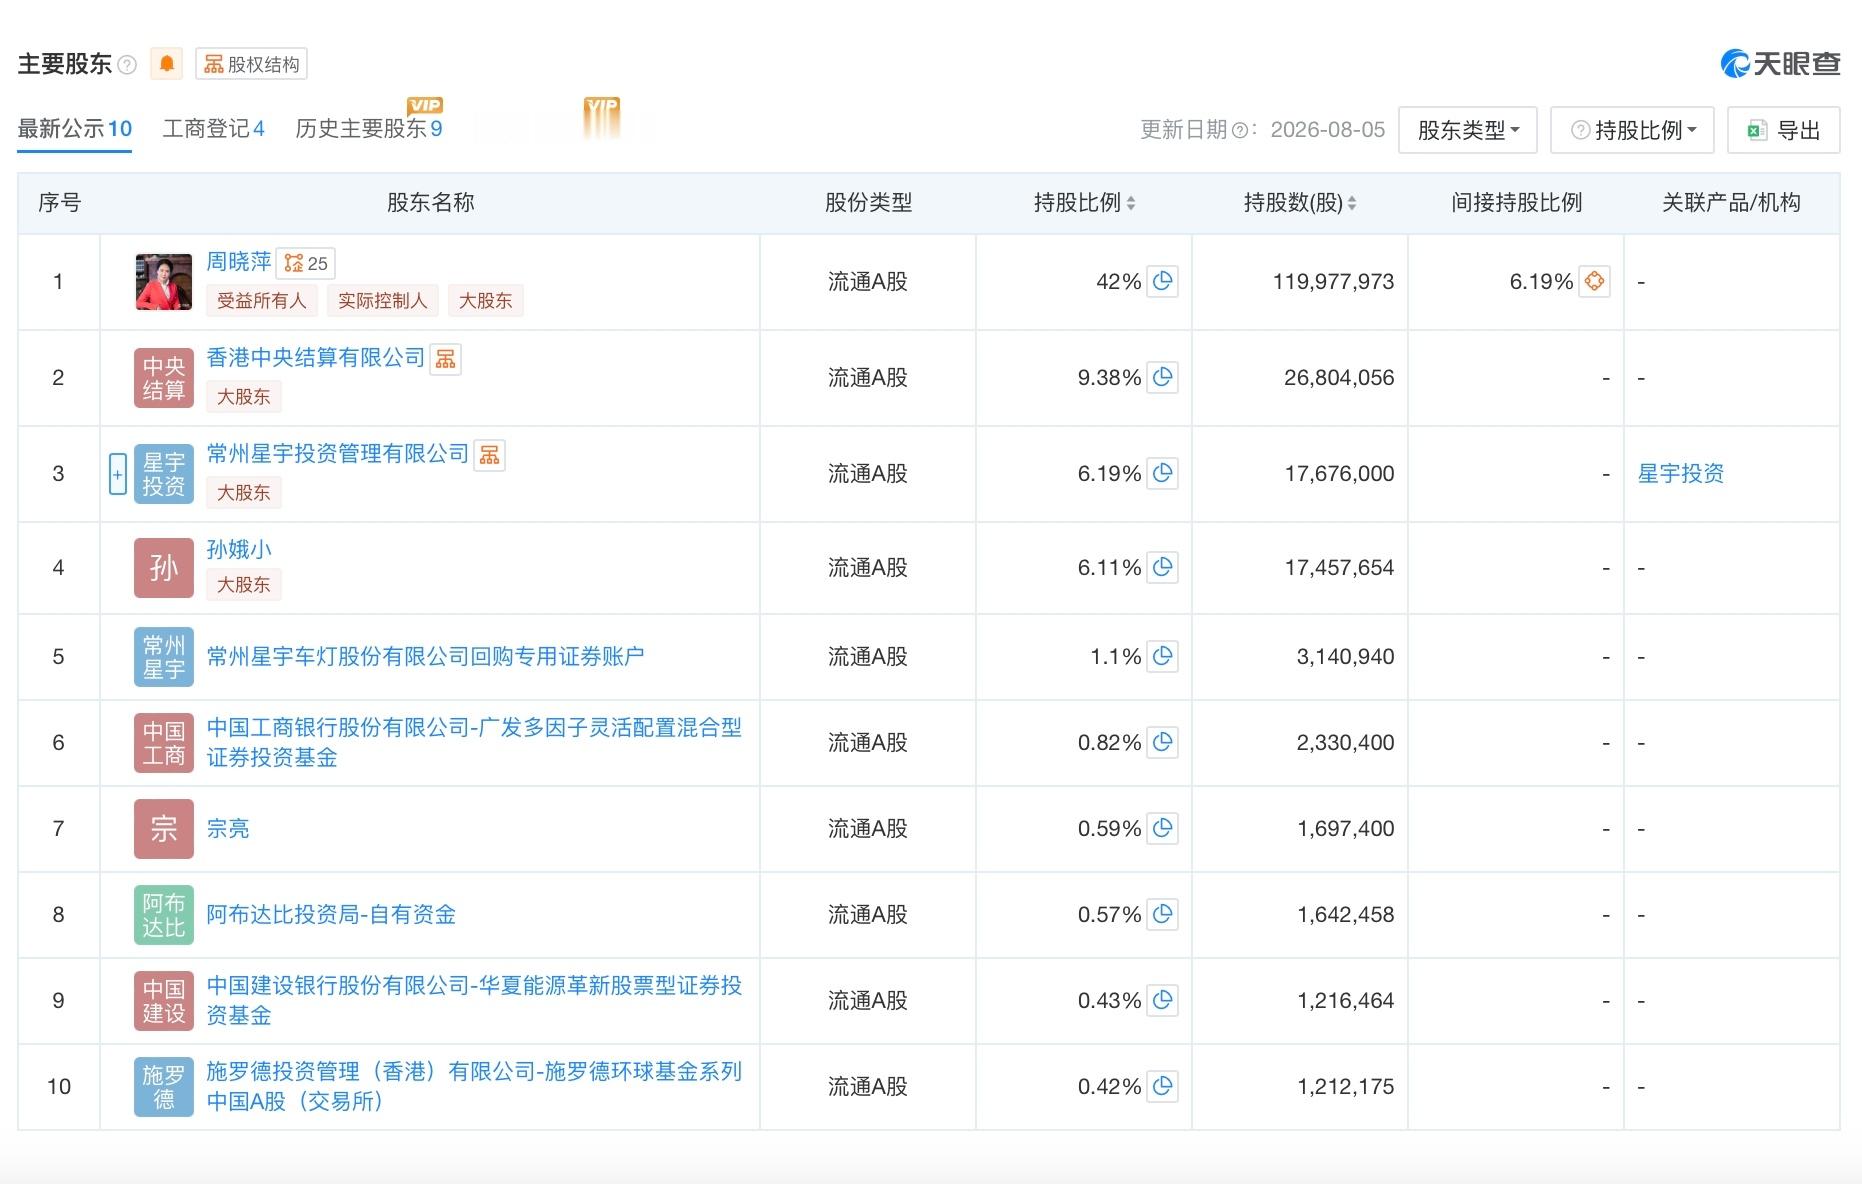1862x1184 pixels.
Task: Sort by the 持股比例 column header arrows
Action: [x=1131, y=203]
